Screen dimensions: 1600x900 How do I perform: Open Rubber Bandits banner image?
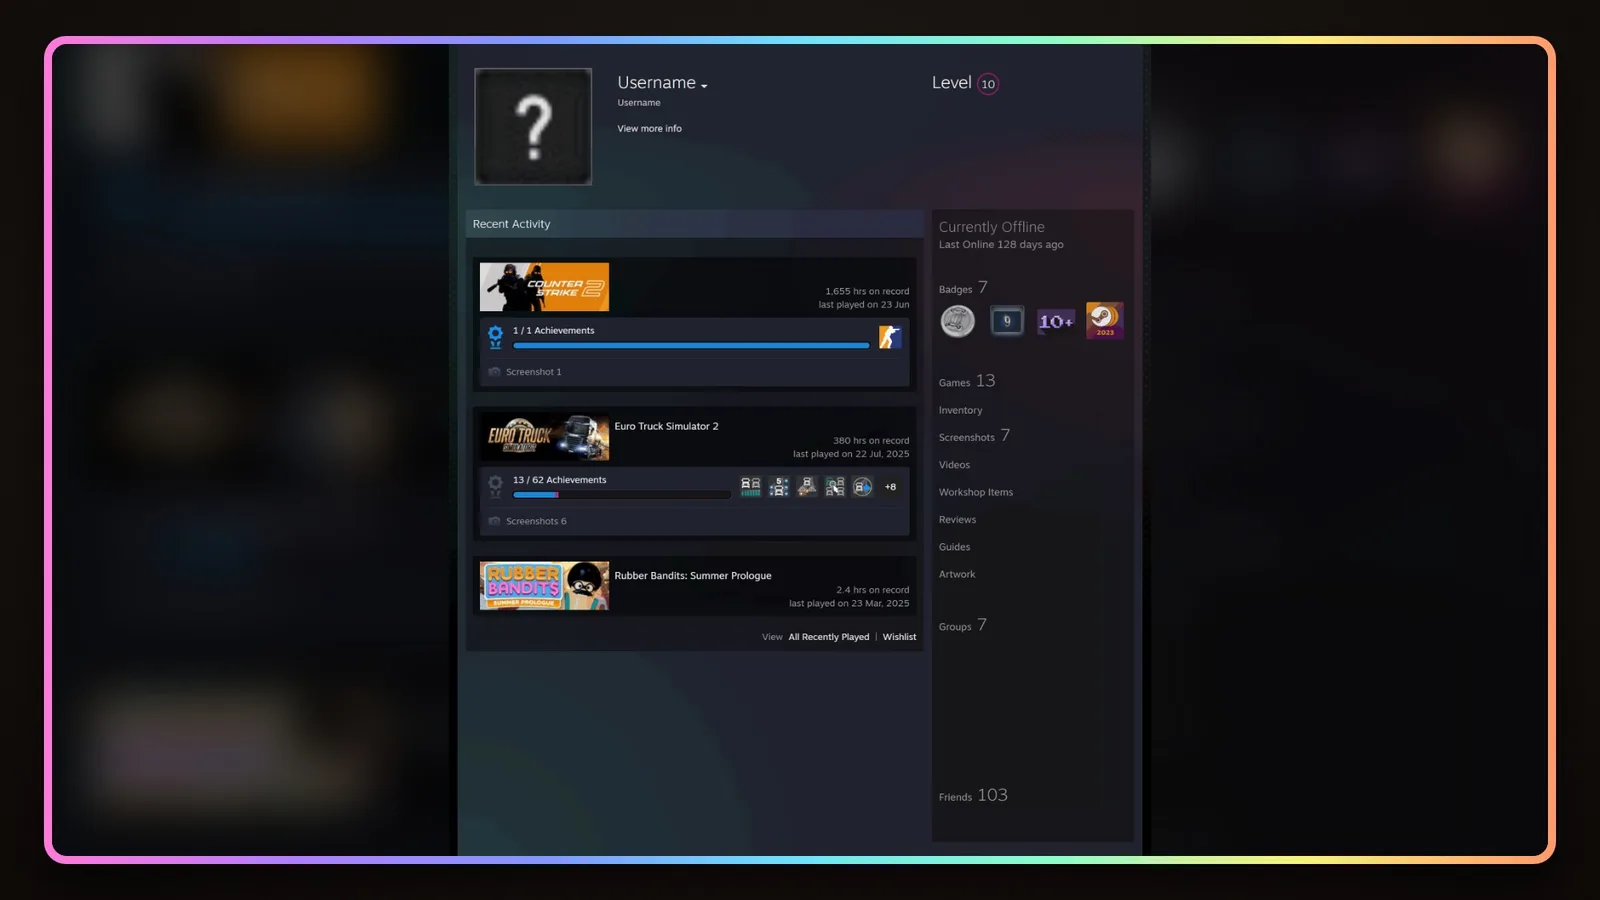coord(544,586)
